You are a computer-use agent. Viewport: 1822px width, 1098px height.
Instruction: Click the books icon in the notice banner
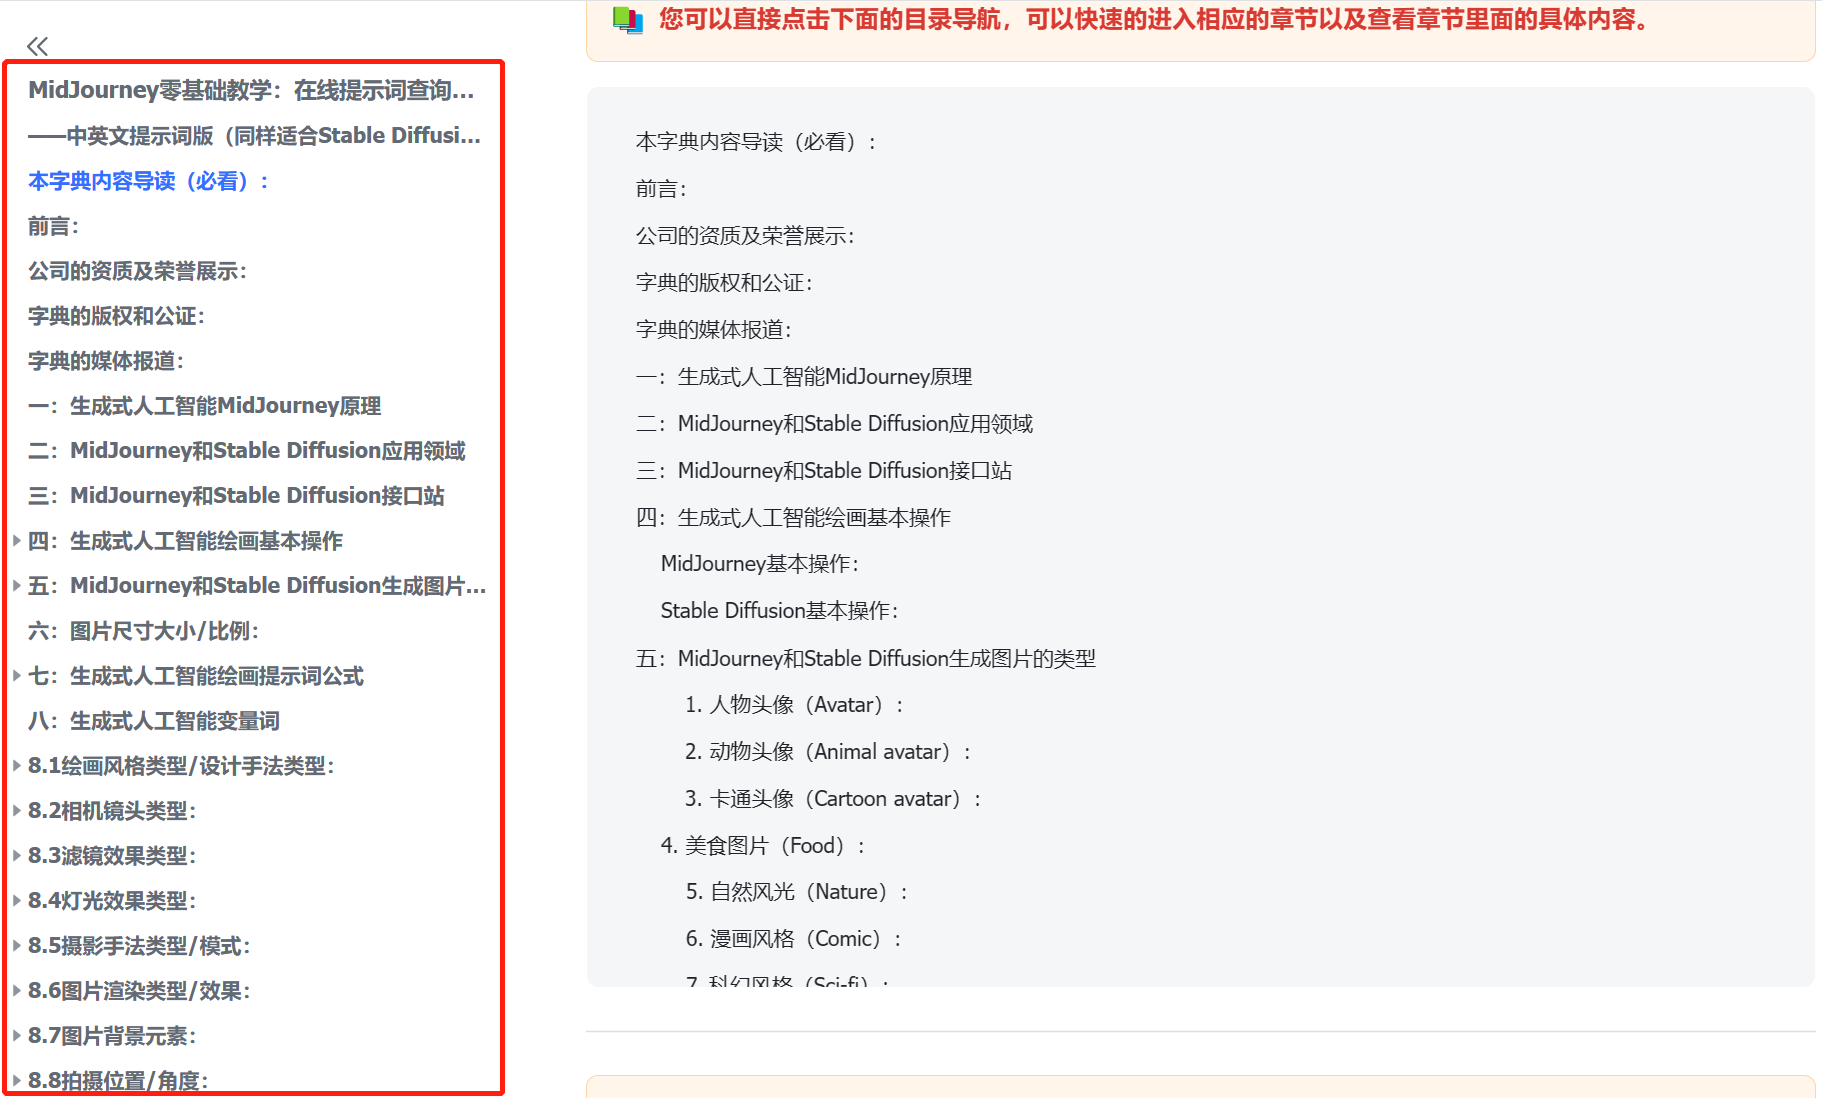point(628,20)
